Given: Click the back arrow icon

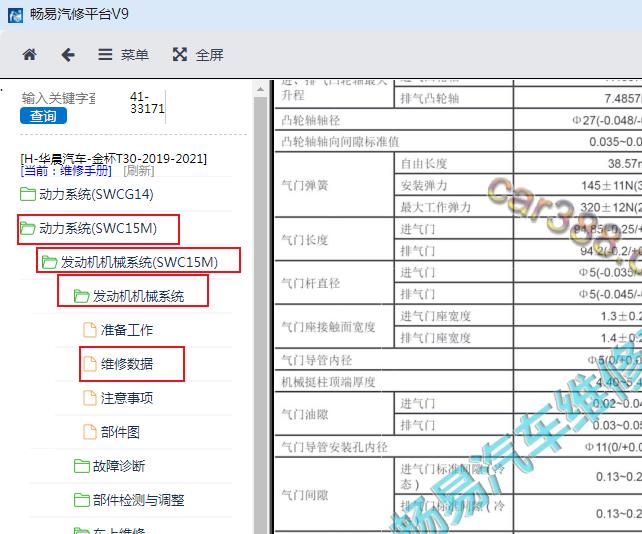Looking at the screenshot, I should [x=68, y=54].
